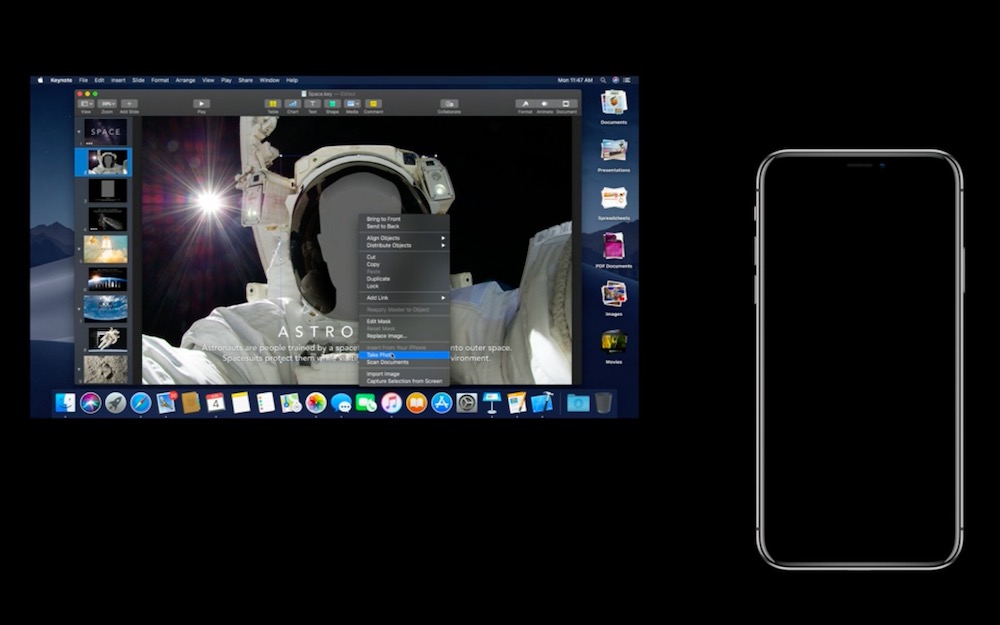Viewport: 1000px width, 625px height.
Task: Open the Images stack on the desktop
Action: point(614,298)
